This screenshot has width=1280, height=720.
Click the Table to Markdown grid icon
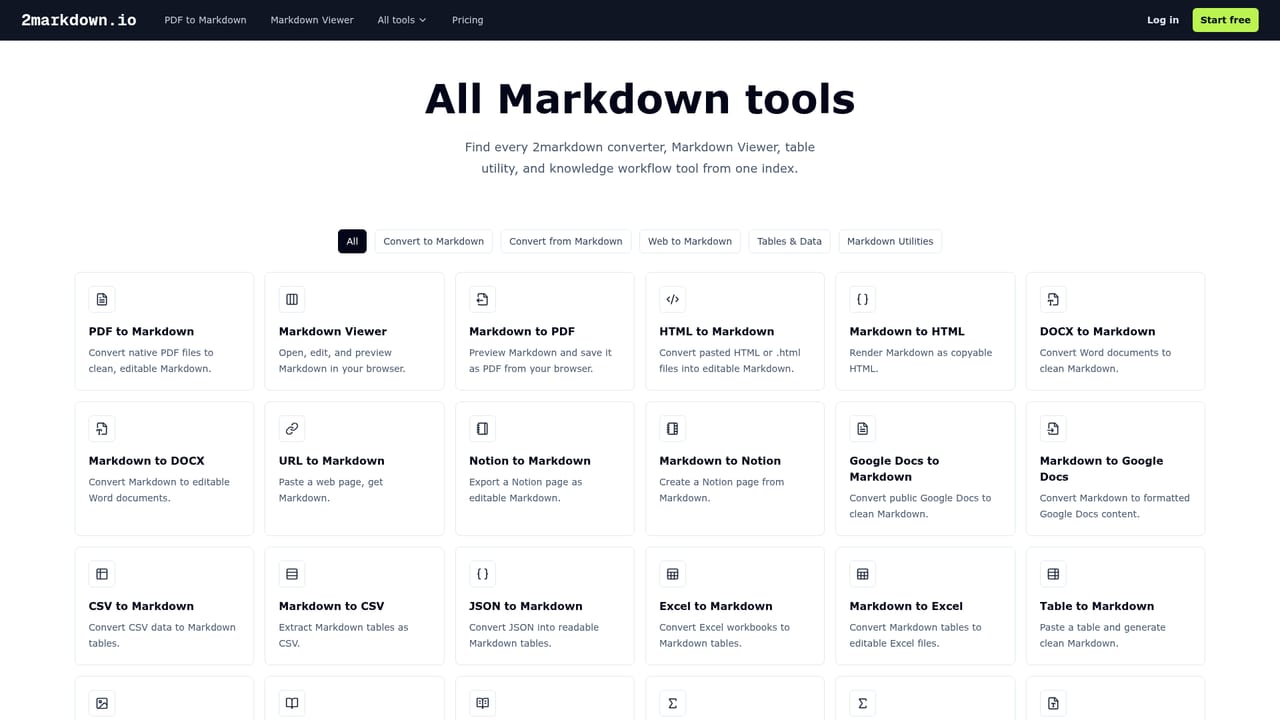coord(1053,574)
